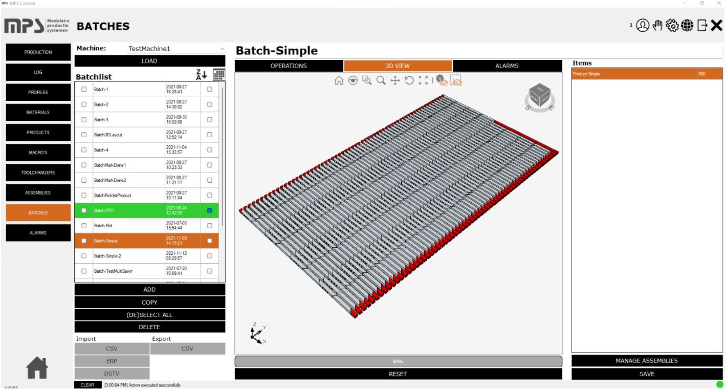Tick the right checkbox of Batch-Simple-2

click(209, 256)
